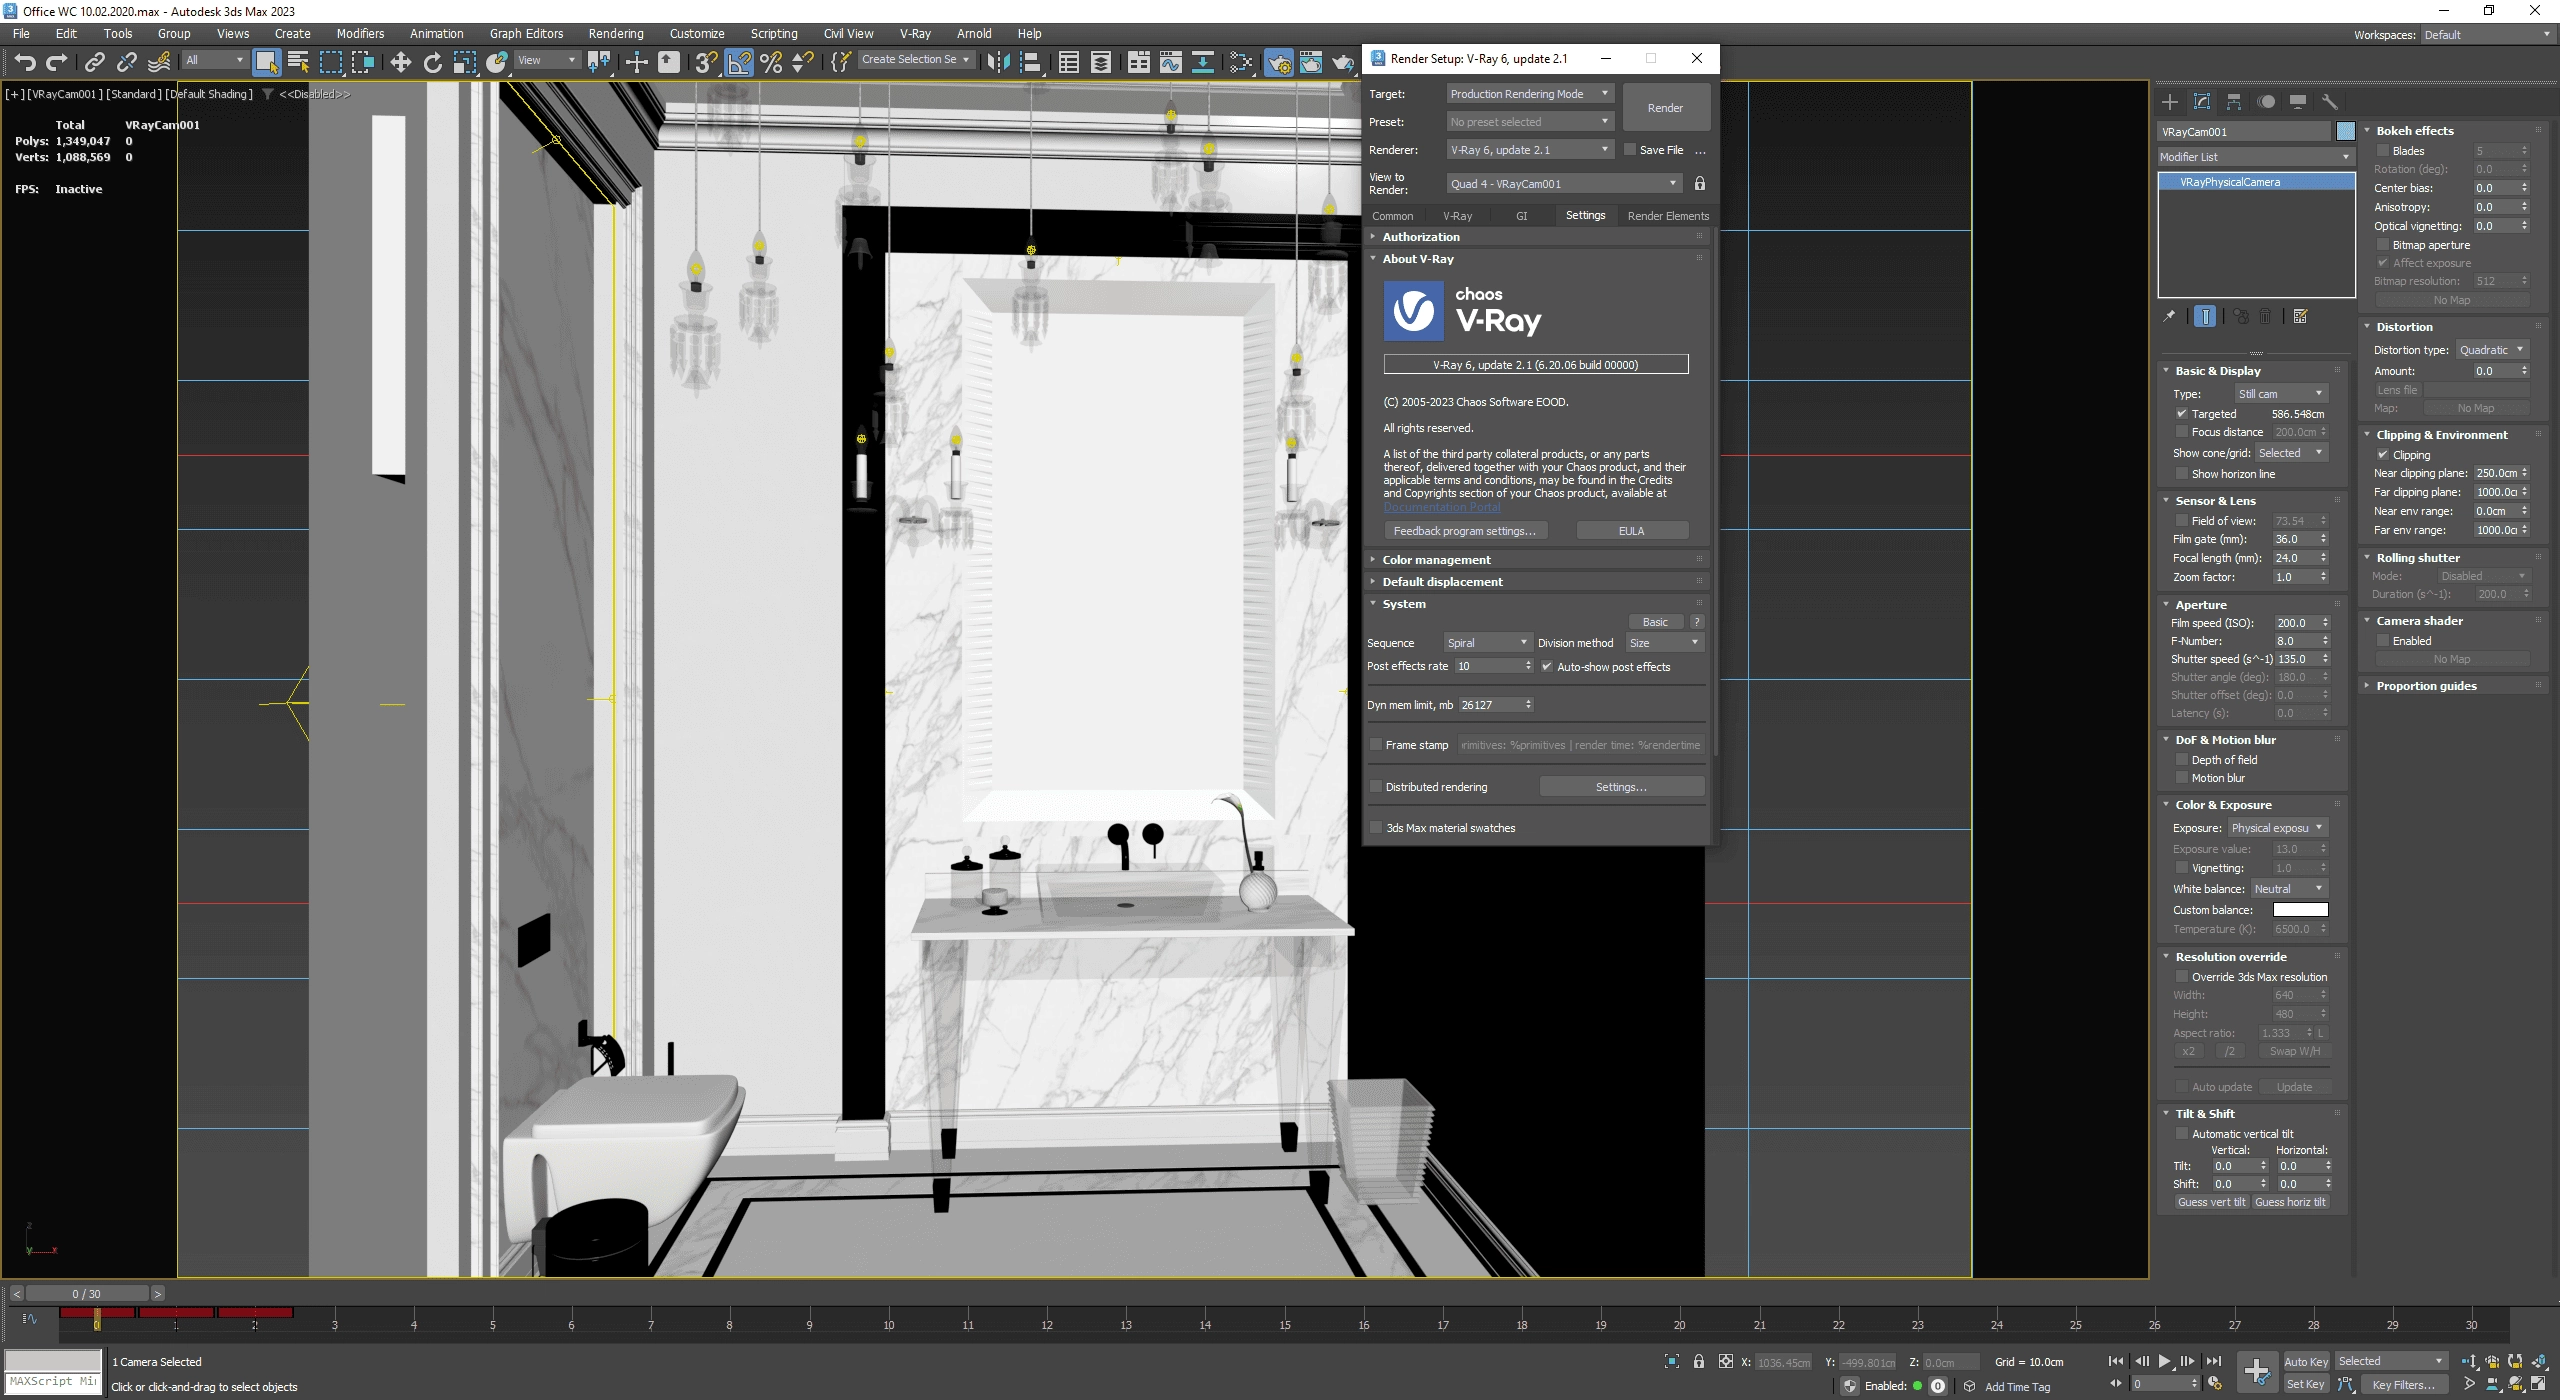The width and height of the screenshot is (2560, 1400).
Task: Enable Show horizon line checkbox
Action: pyautogui.click(x=2182, y=474)
